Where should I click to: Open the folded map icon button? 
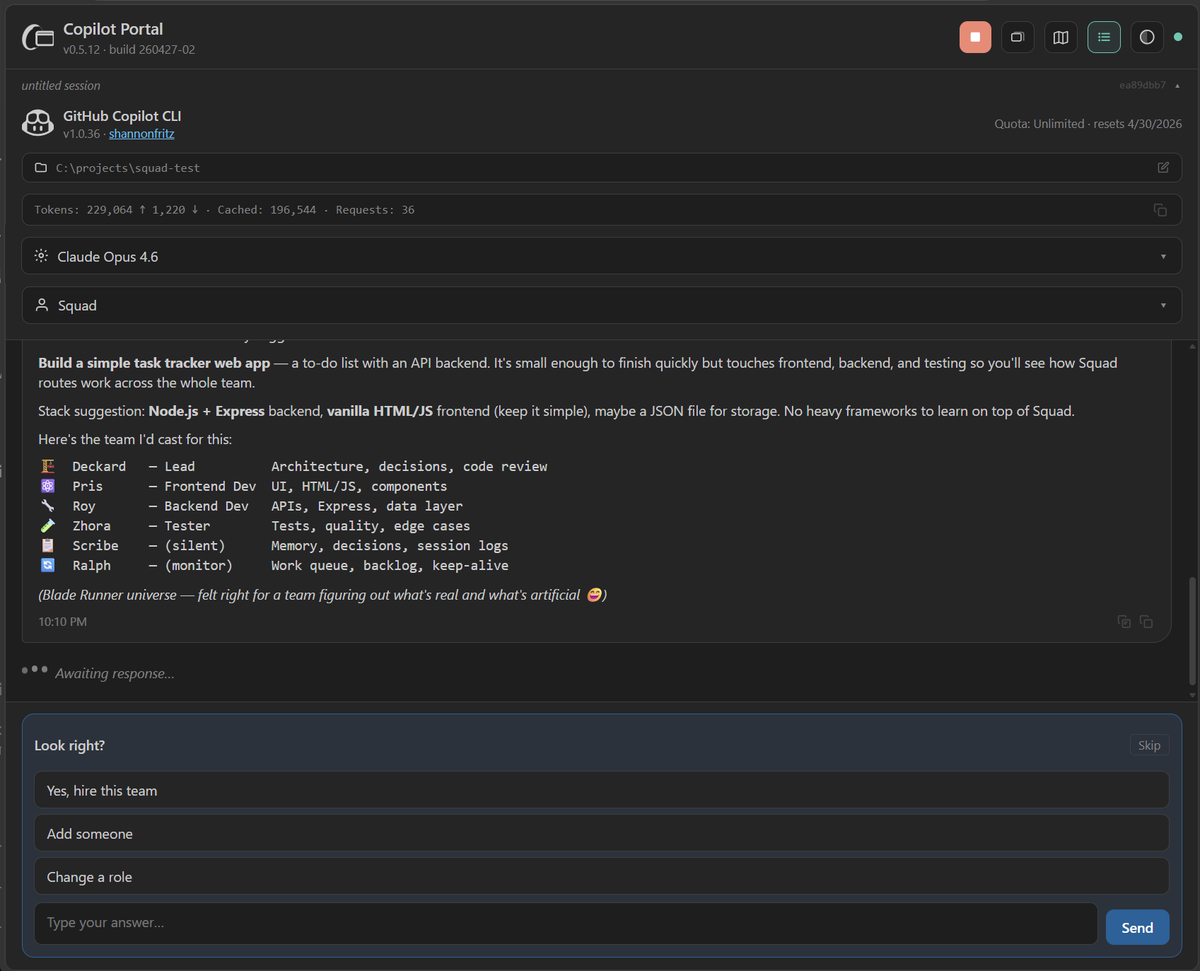pyautogui.click(x=1061, y=37)
